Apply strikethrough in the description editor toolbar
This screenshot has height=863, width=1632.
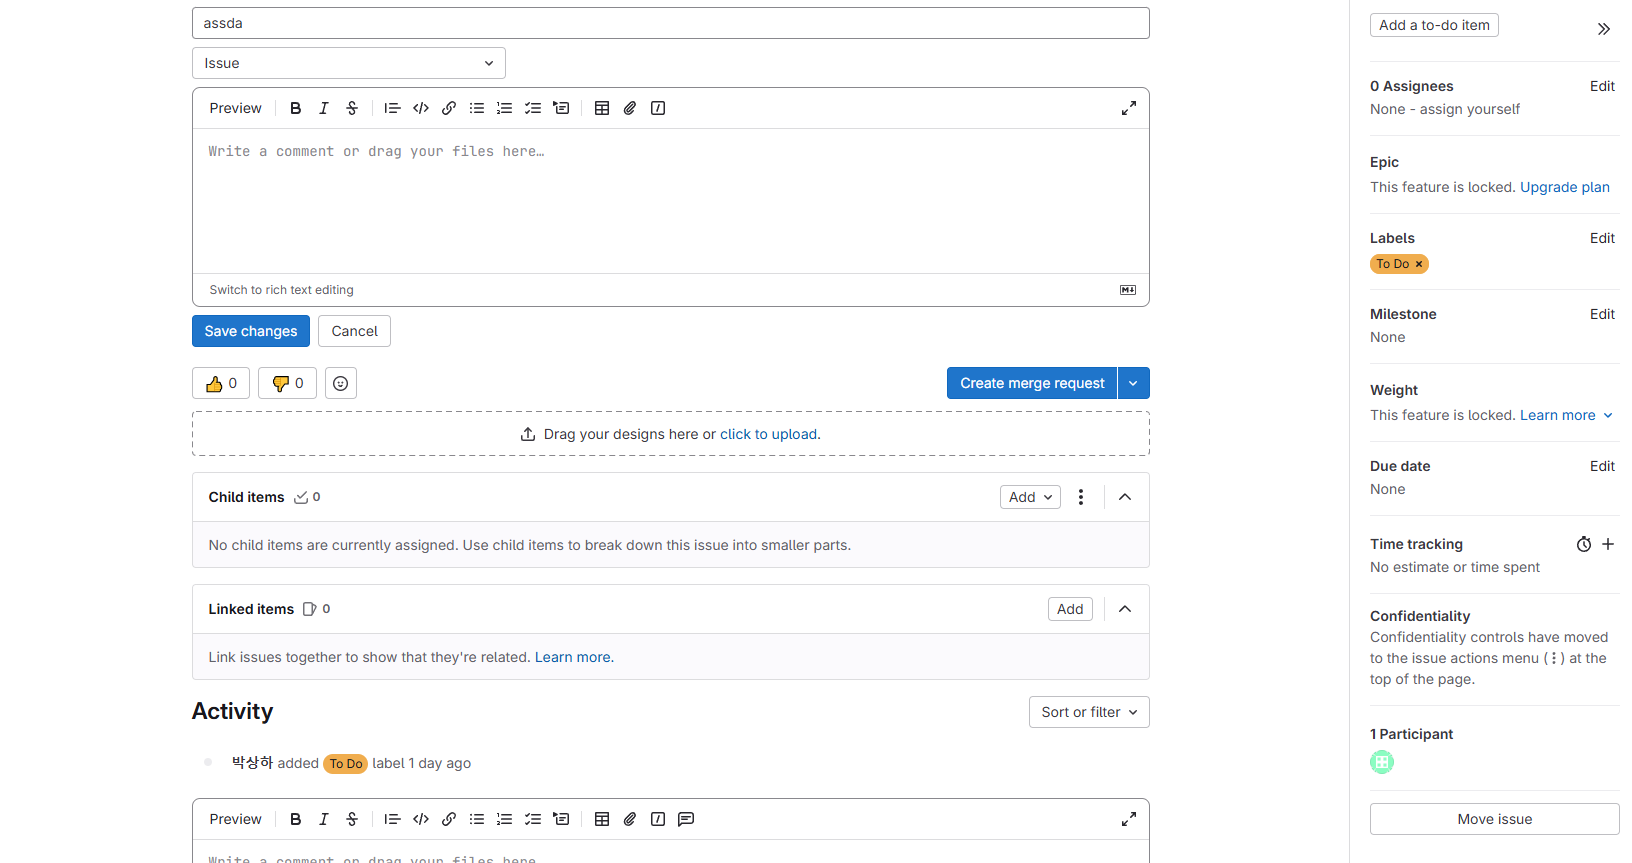352,108
